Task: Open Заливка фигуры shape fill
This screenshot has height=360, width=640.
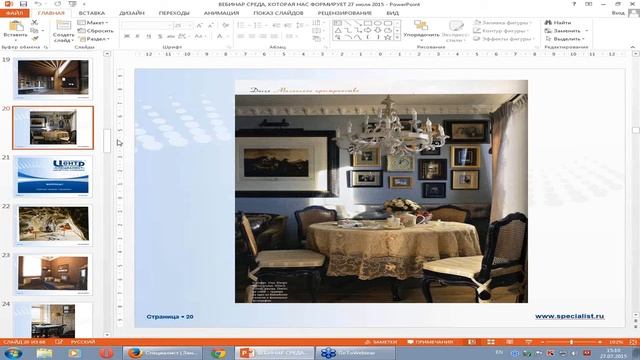Action: pyautogui.click(x=503, y=22)
